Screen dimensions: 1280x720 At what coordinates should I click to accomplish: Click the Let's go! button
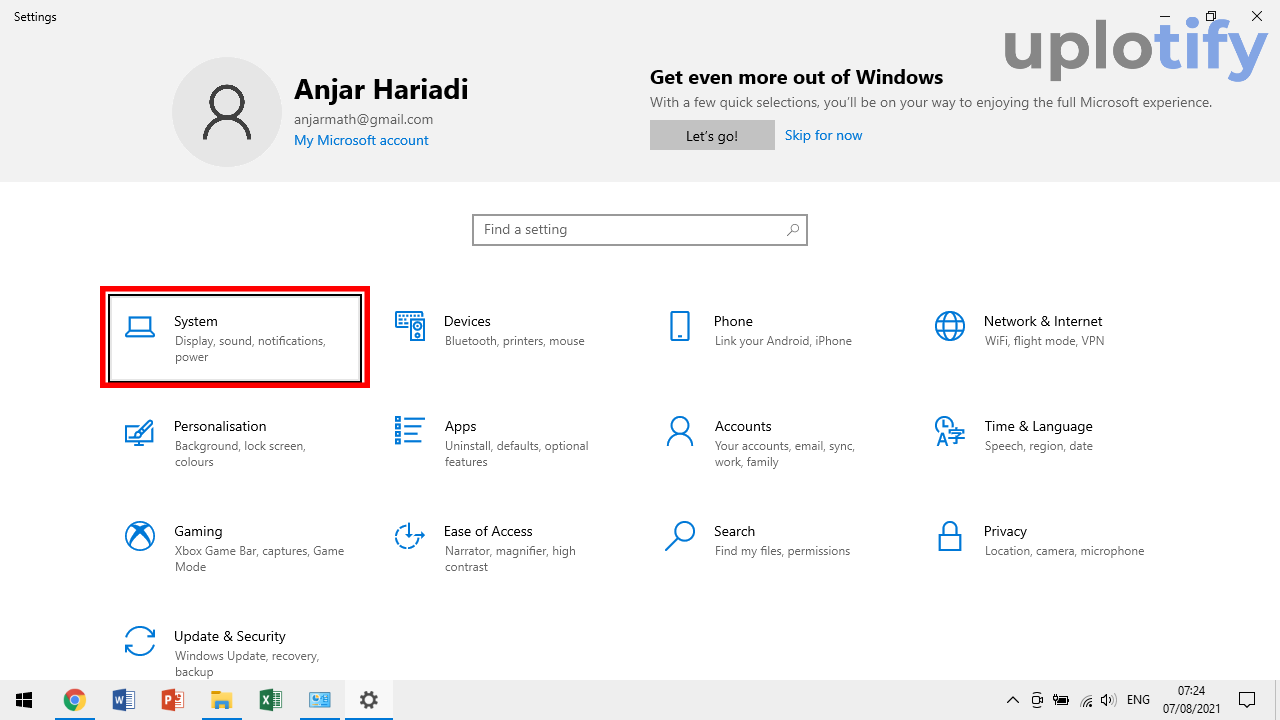(712, 135)
